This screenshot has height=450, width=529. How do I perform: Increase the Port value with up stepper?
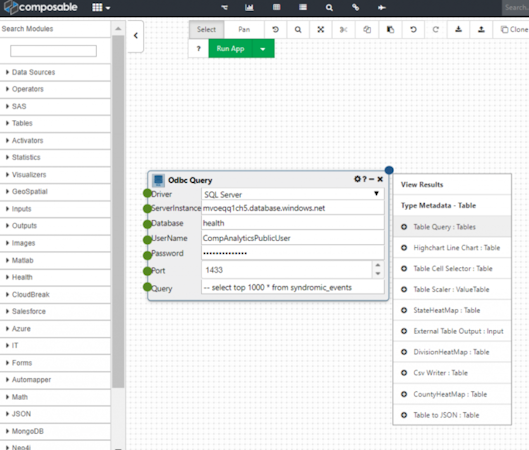(378, 265)
